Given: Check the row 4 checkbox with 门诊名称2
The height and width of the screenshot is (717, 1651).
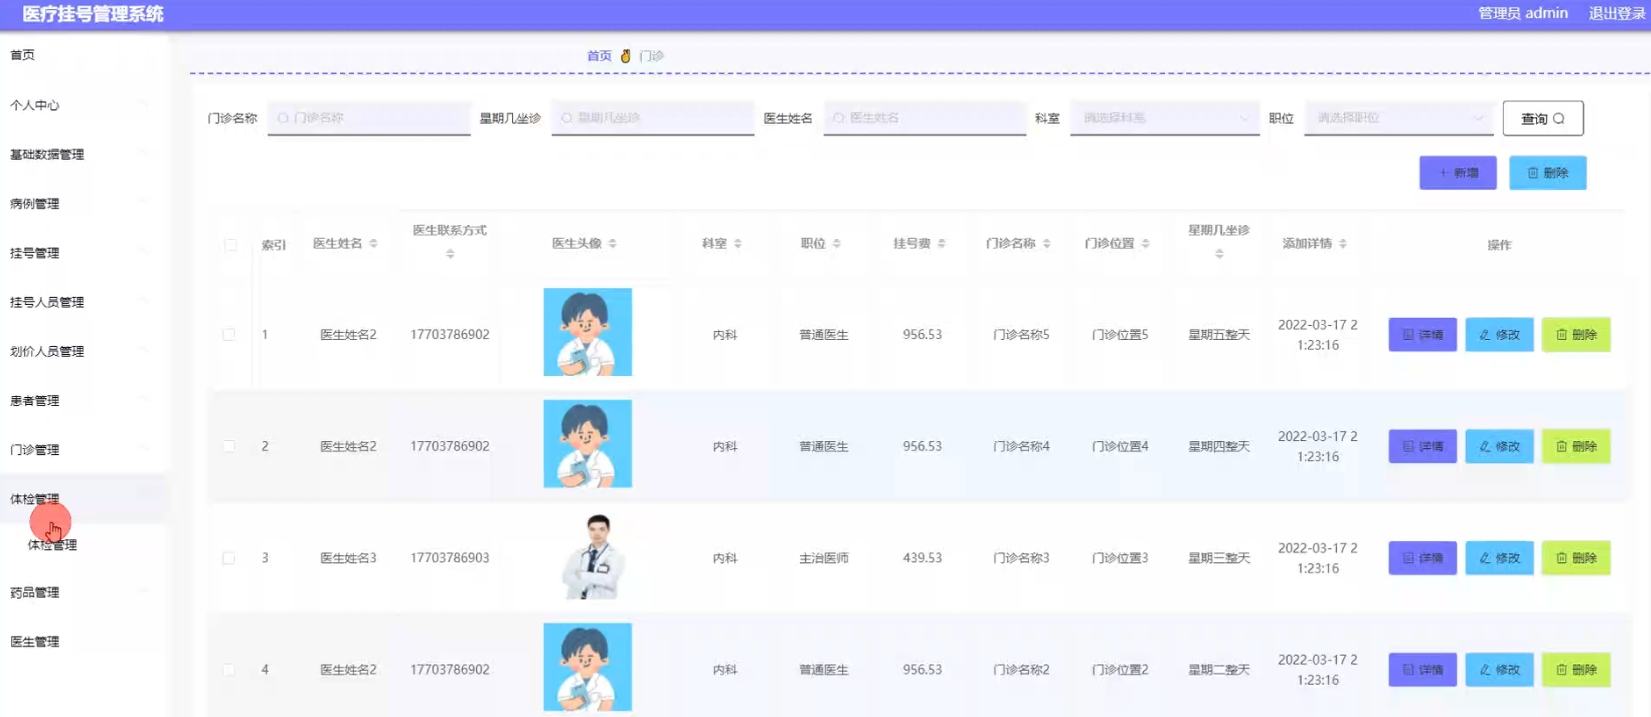Looking at the screenshot, I should click(x=229, y=670).
